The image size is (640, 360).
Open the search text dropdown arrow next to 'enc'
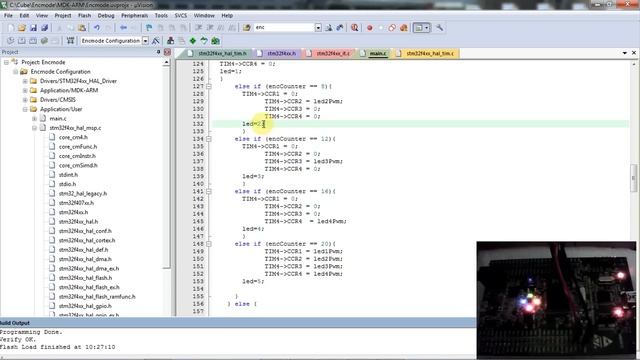(318, 28)
